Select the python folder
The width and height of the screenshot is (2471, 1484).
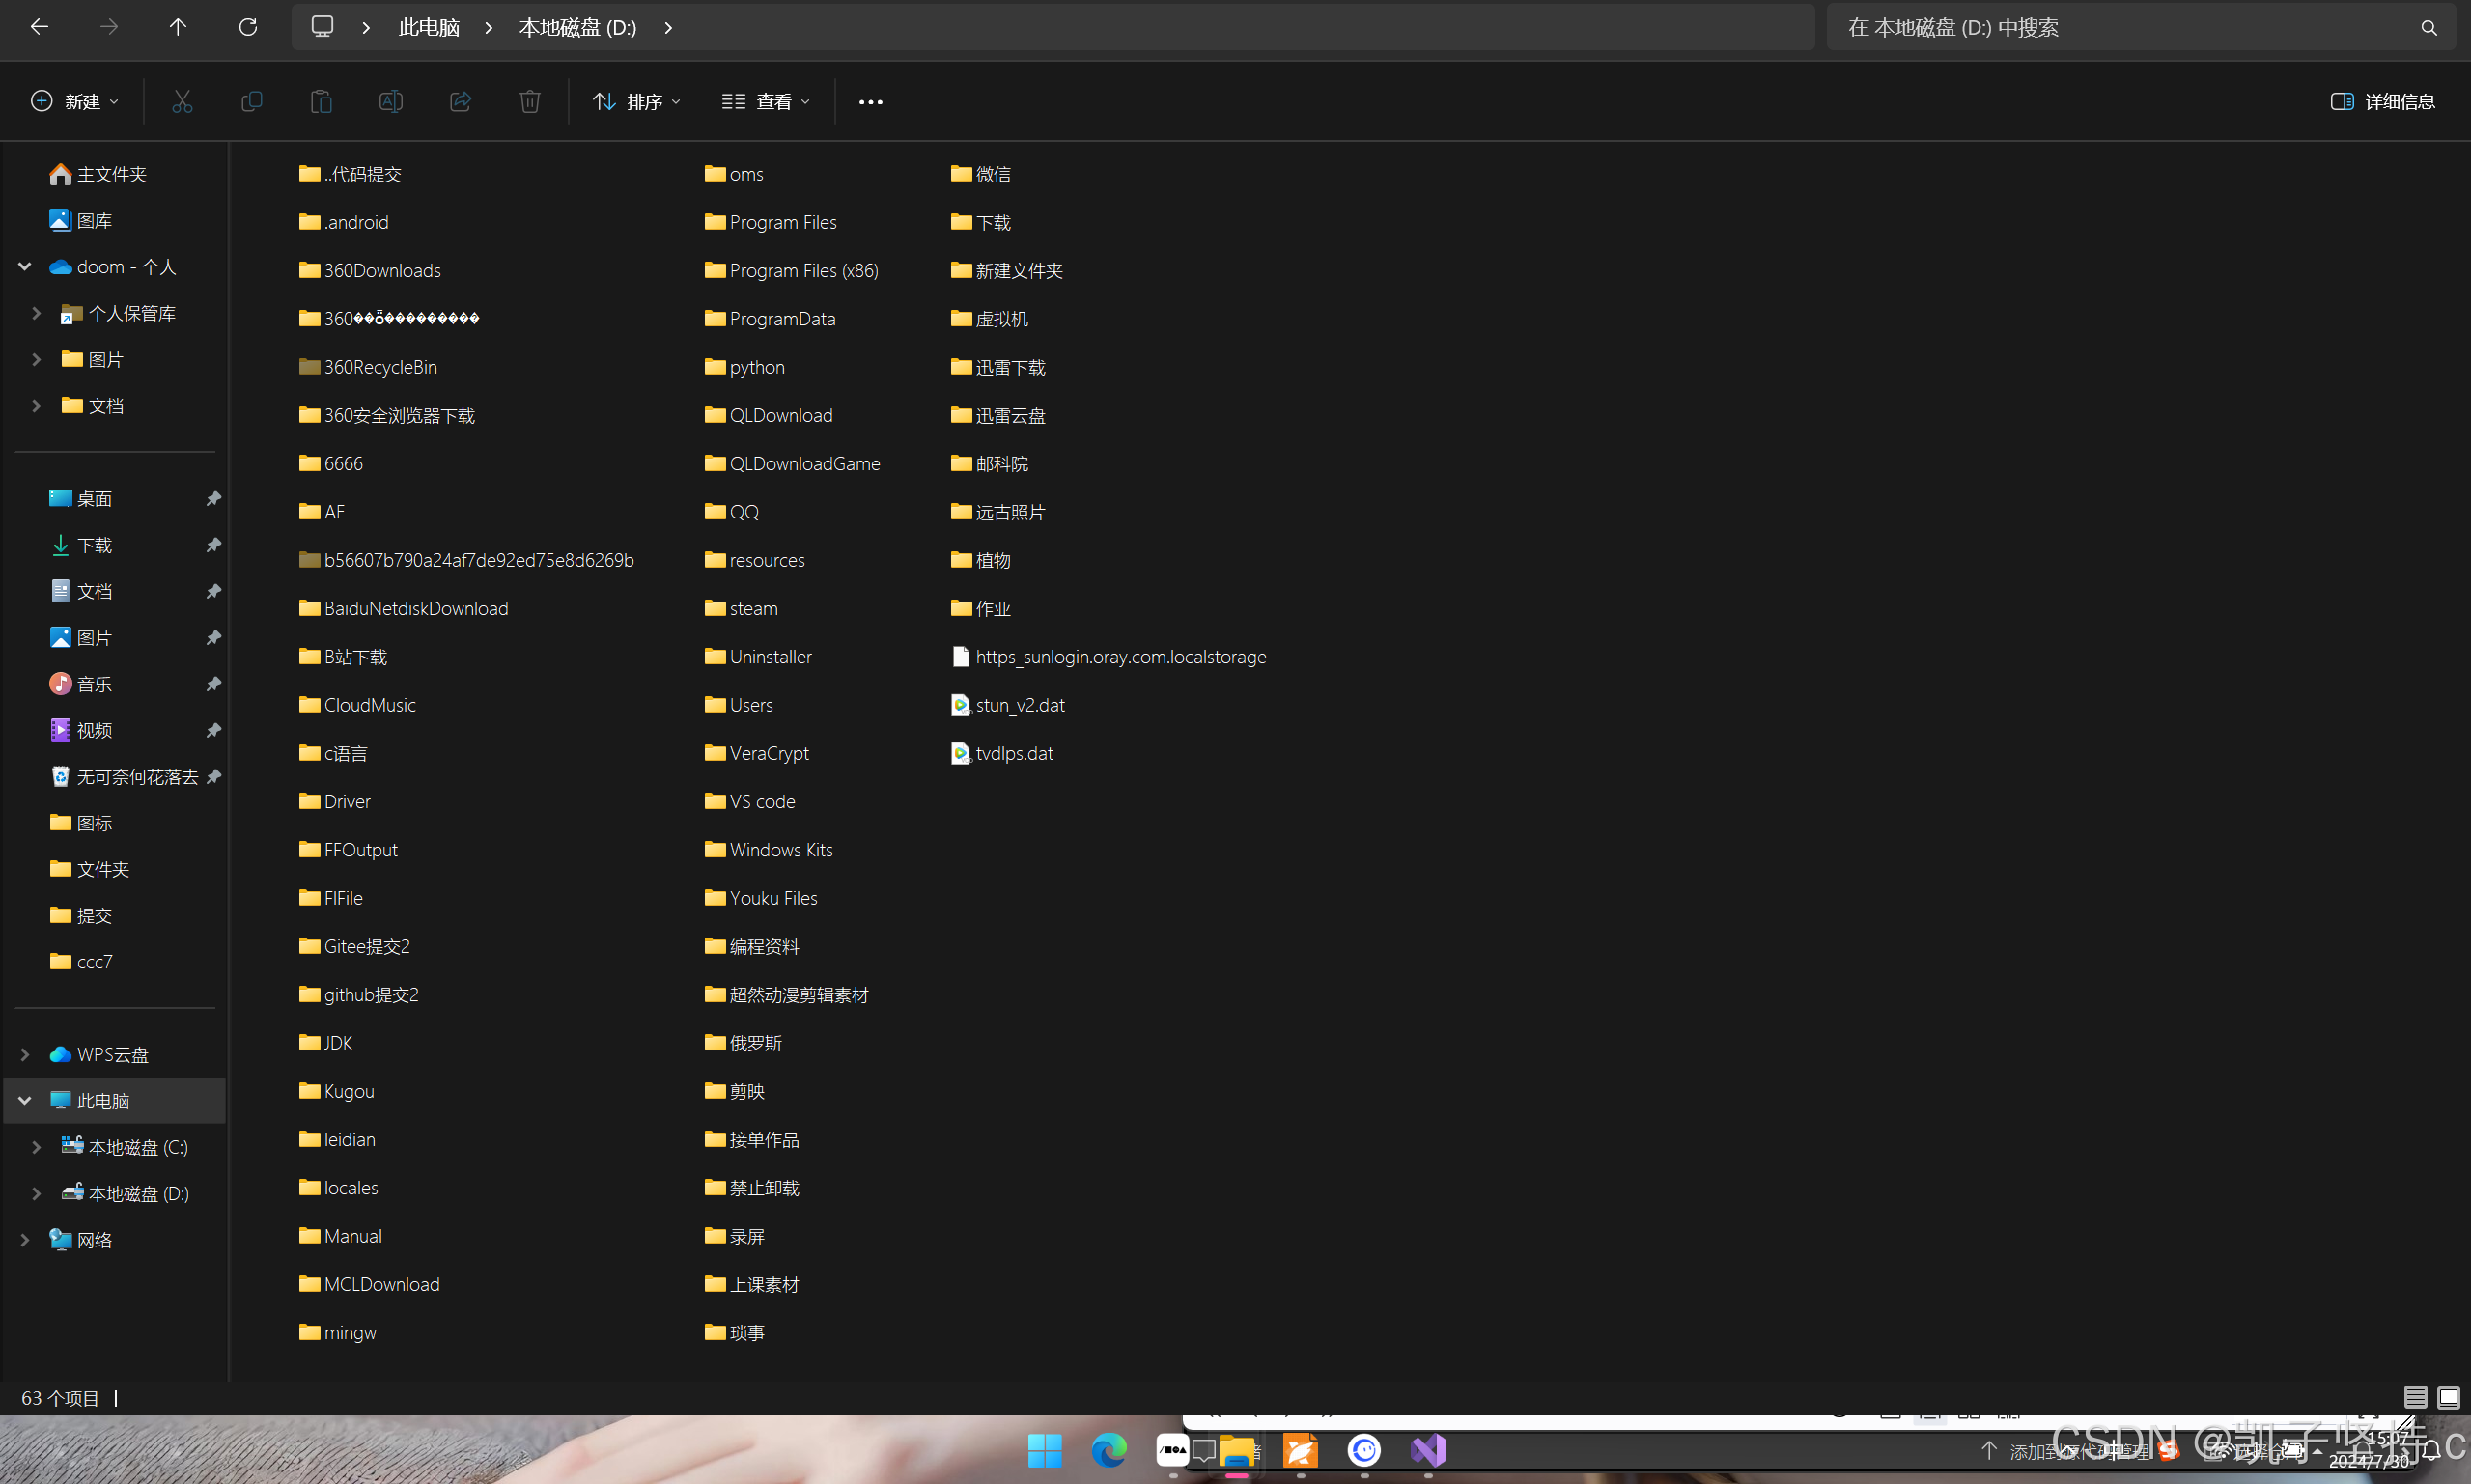(x=745, y=367)
